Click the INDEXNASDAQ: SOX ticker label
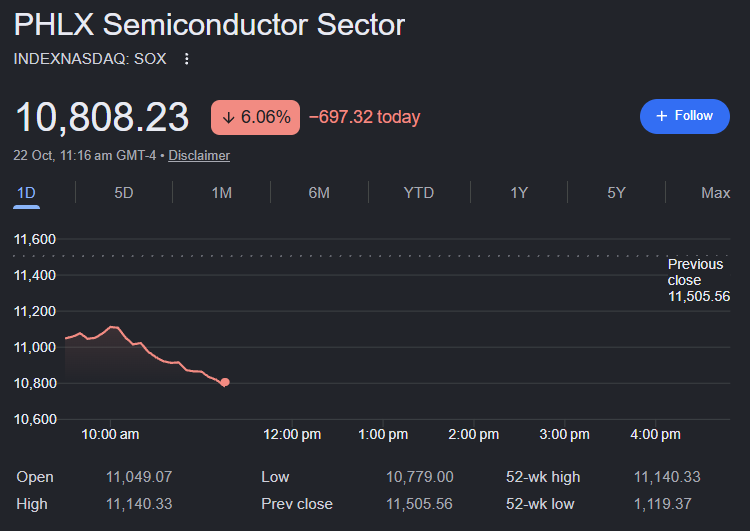750x531 pixels. [90, 59]
